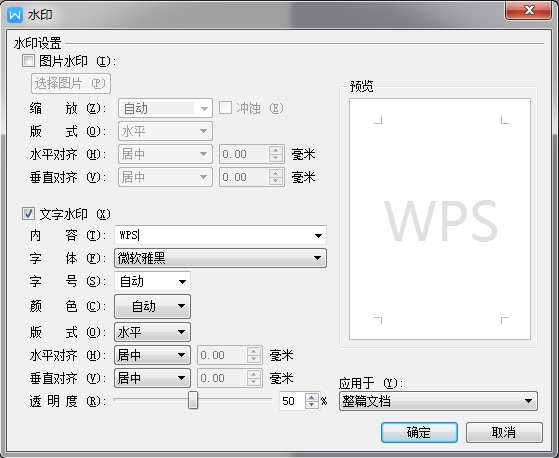This screenshot has height=458, width=559.
Task: Open text watermark 垂直对齐 dropdown
Action: pyautogui.click(x=152, y=378)
